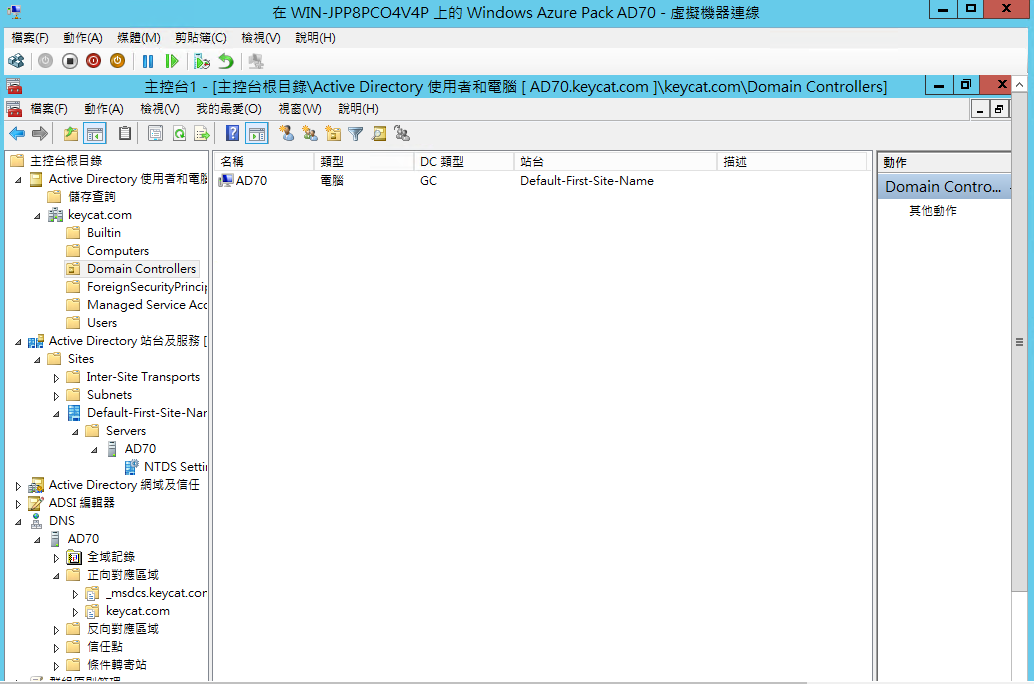Toggle the Action pane visibility
Screen dimensions: 1034x684
(257, 134)
